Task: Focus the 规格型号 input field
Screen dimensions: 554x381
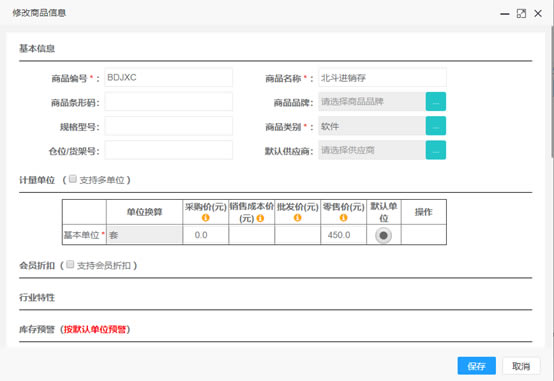Action: (169, 126)
